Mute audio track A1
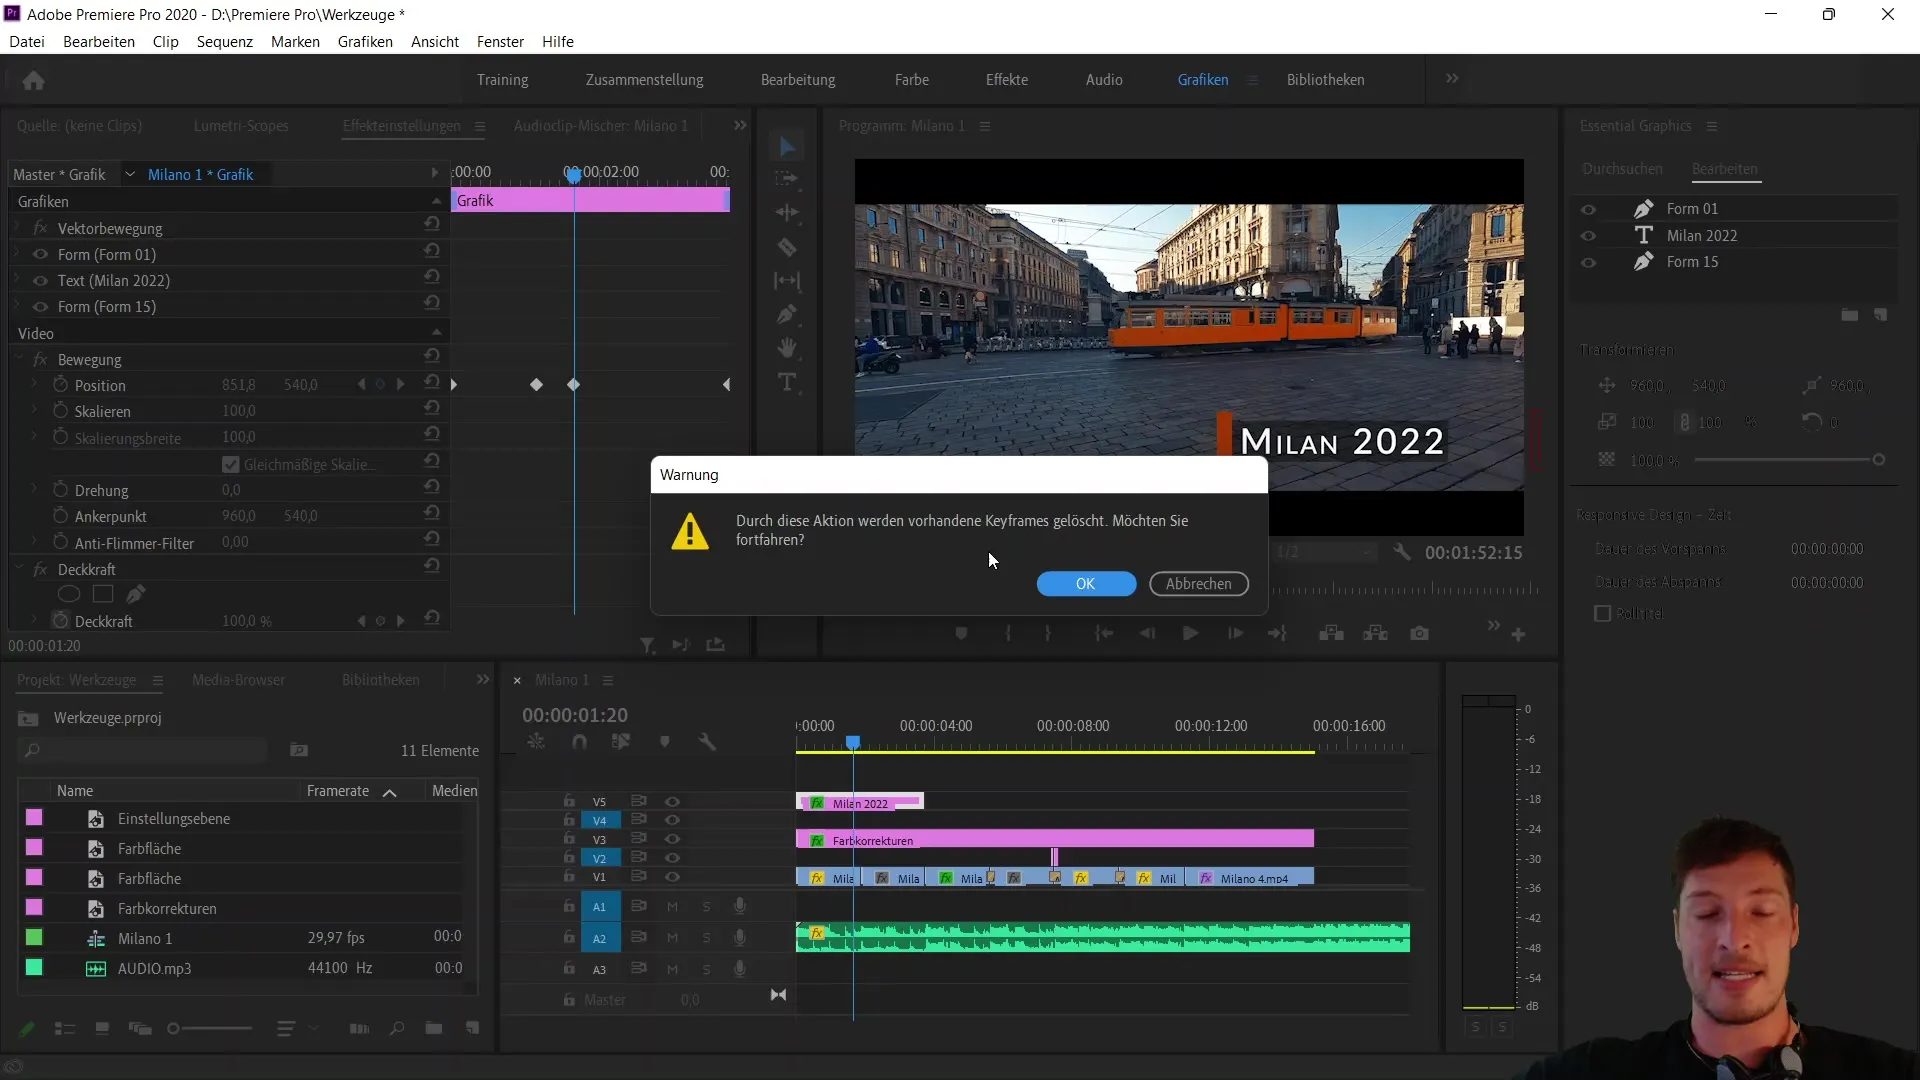This screenshot has height=1080, width=1920. pos(673,907)
